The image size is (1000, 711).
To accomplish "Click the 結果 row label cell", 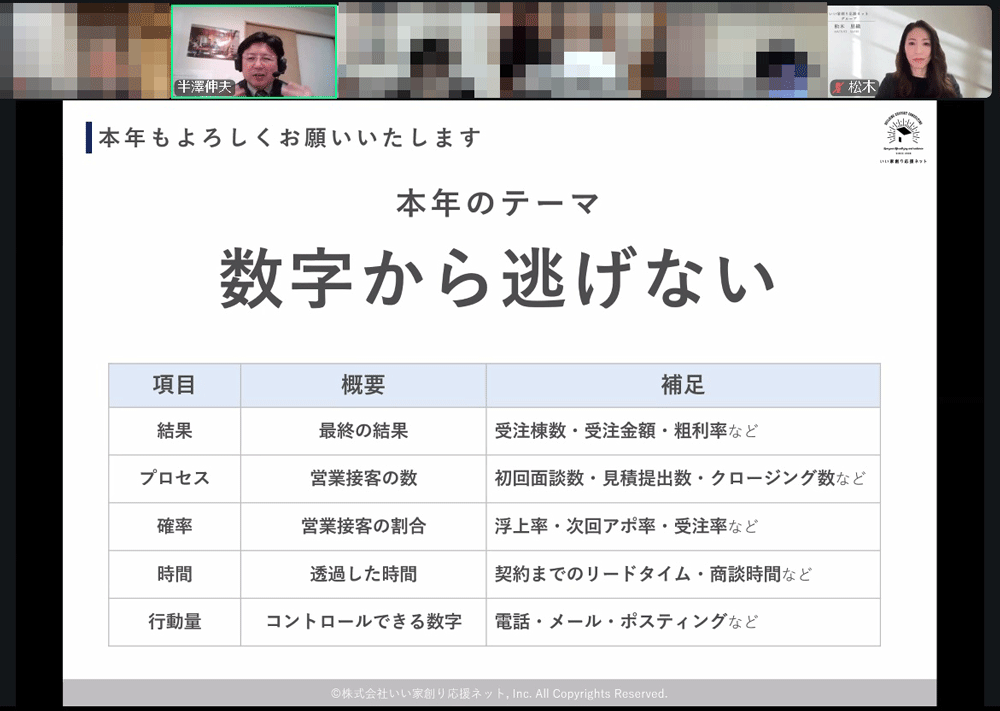I will point(174,431).
